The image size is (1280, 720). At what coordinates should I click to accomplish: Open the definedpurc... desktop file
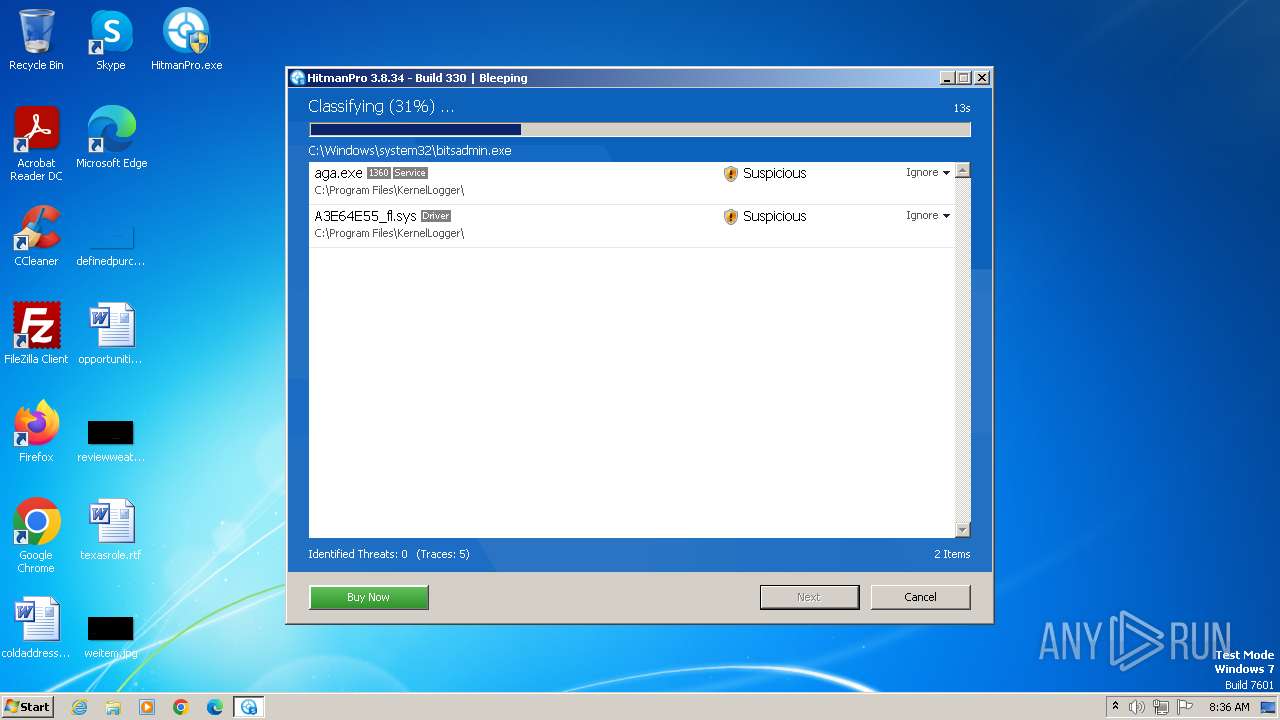point(111,245)
